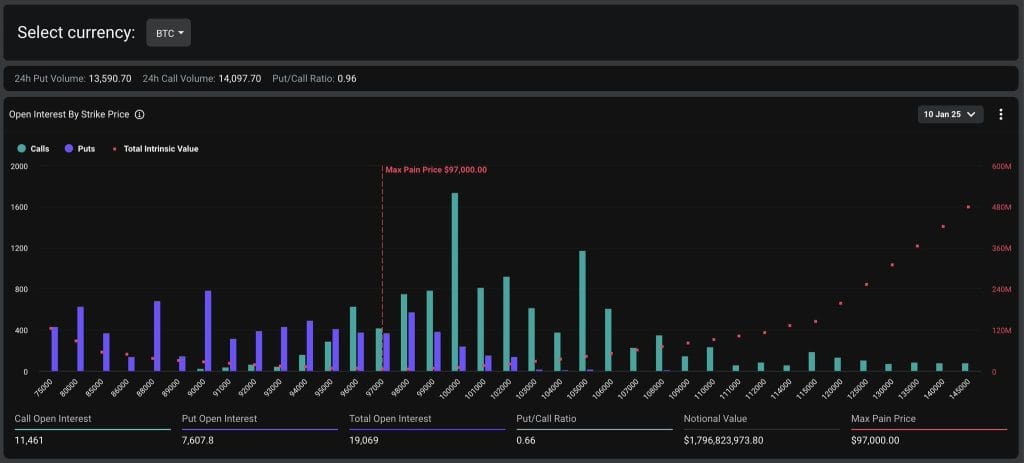1024x463 pixels.
Task: Click the call bar at strike 115000
Action: point(812,362)
